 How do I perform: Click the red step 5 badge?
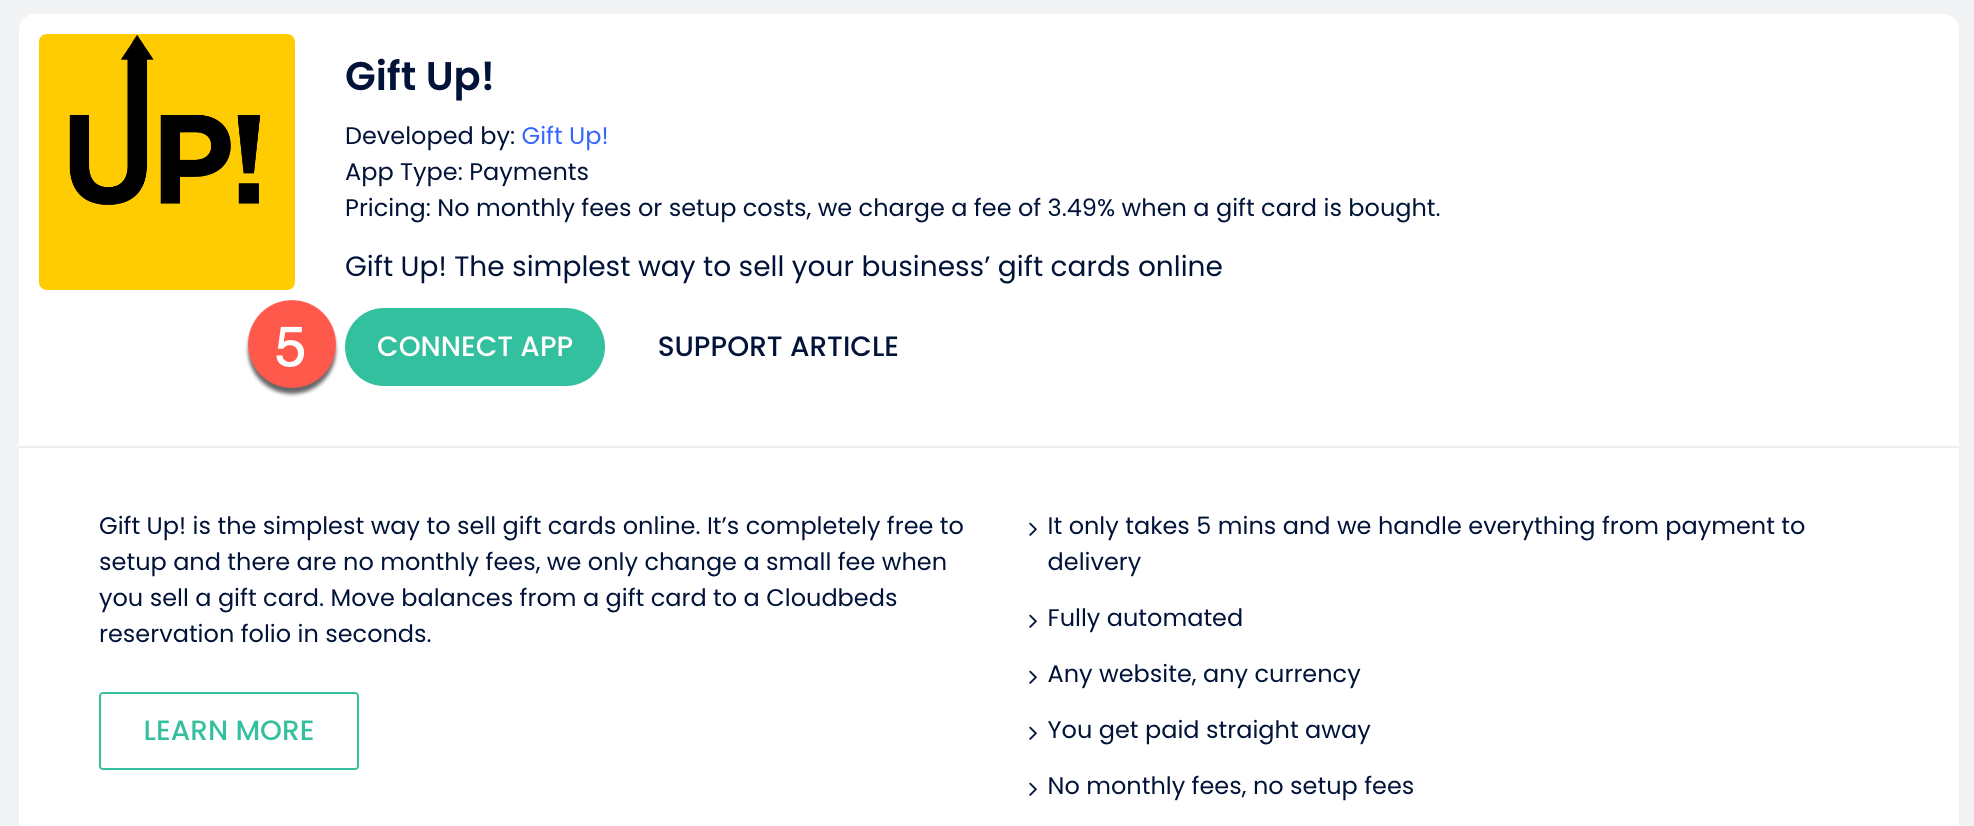[291, 346]
